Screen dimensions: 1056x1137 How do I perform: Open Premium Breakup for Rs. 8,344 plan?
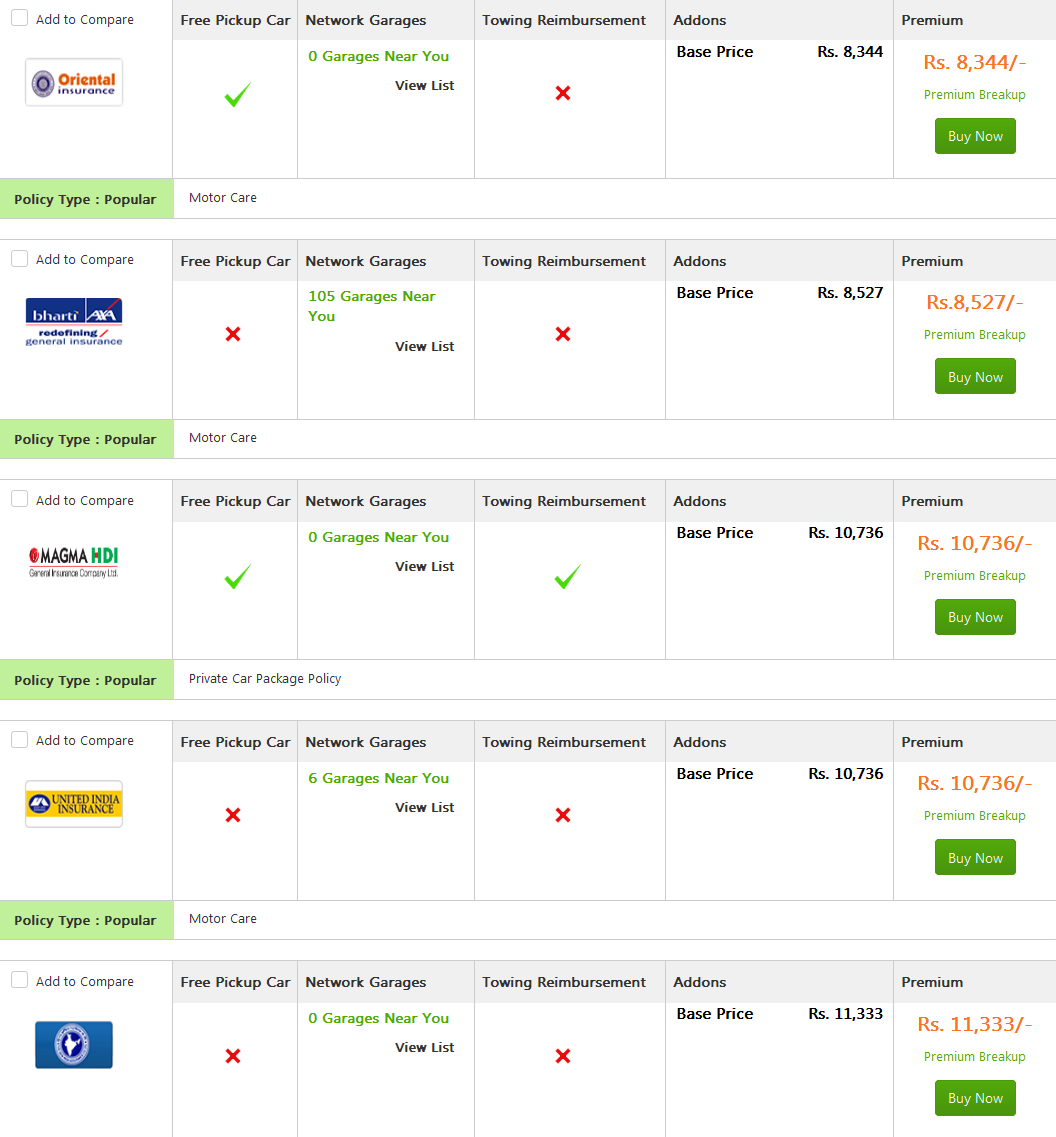[x=974, y=94]
